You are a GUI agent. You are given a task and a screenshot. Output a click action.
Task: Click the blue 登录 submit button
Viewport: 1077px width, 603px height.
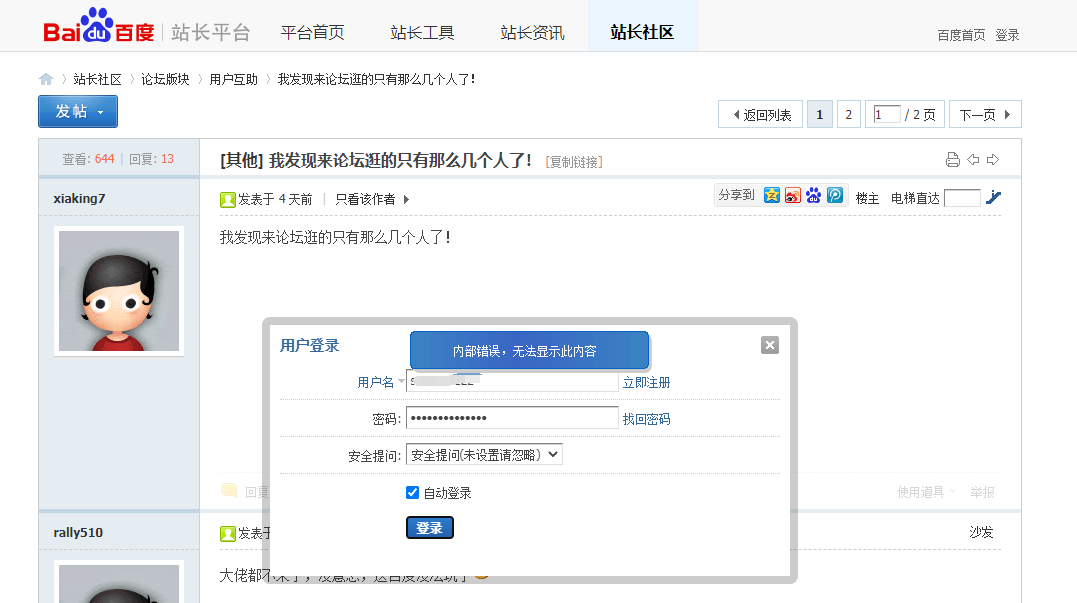pos(429,527)
